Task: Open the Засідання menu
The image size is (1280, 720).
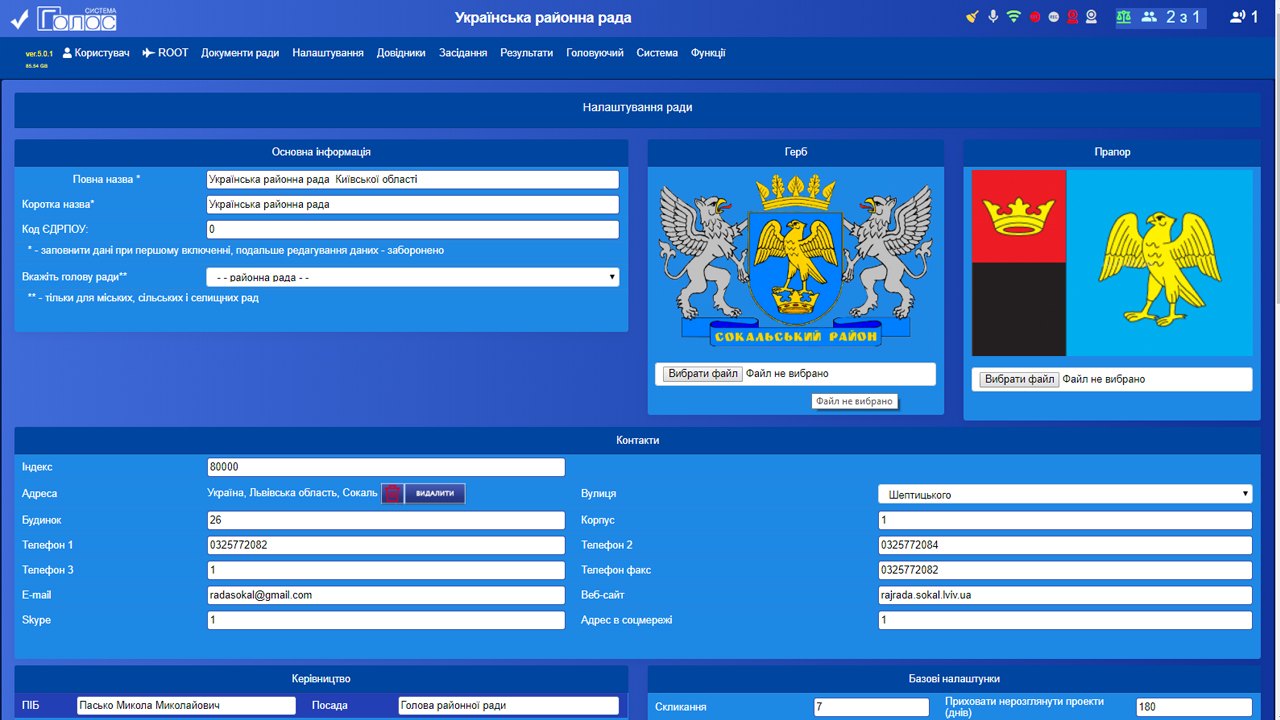Action: click(463, 53)
